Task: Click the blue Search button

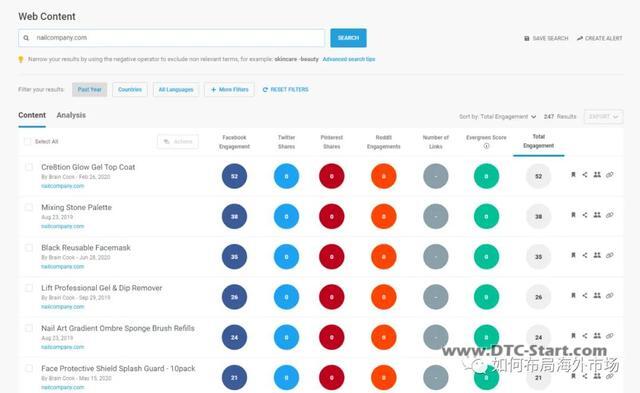Action: coord(348,38)
